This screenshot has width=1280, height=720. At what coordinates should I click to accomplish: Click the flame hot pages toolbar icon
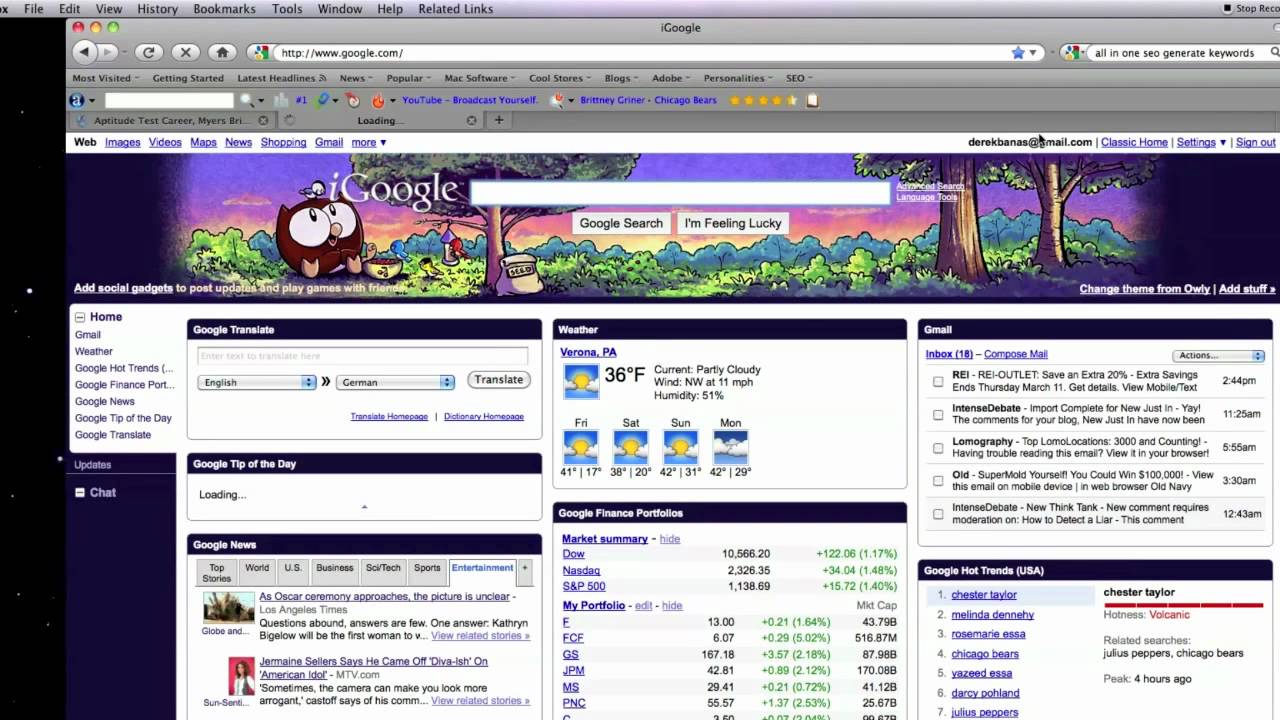click(378, 100)
